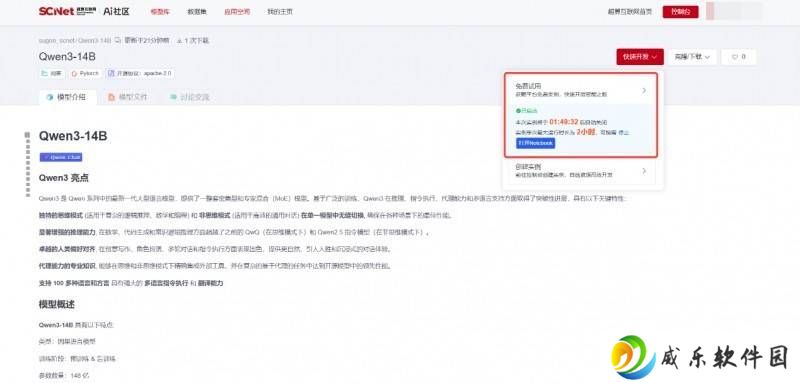Collapse the 快速开发 dropdown button

[x=640, y=57]
